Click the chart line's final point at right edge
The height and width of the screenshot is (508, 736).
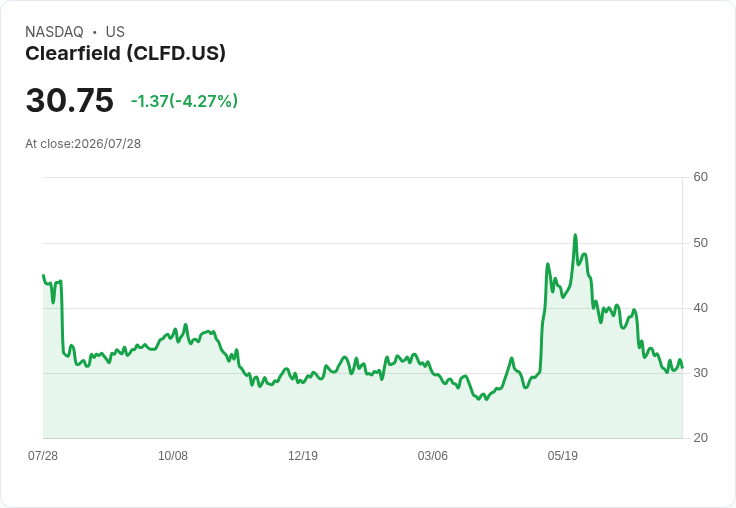pyautogui.click(x=682, y=368)
